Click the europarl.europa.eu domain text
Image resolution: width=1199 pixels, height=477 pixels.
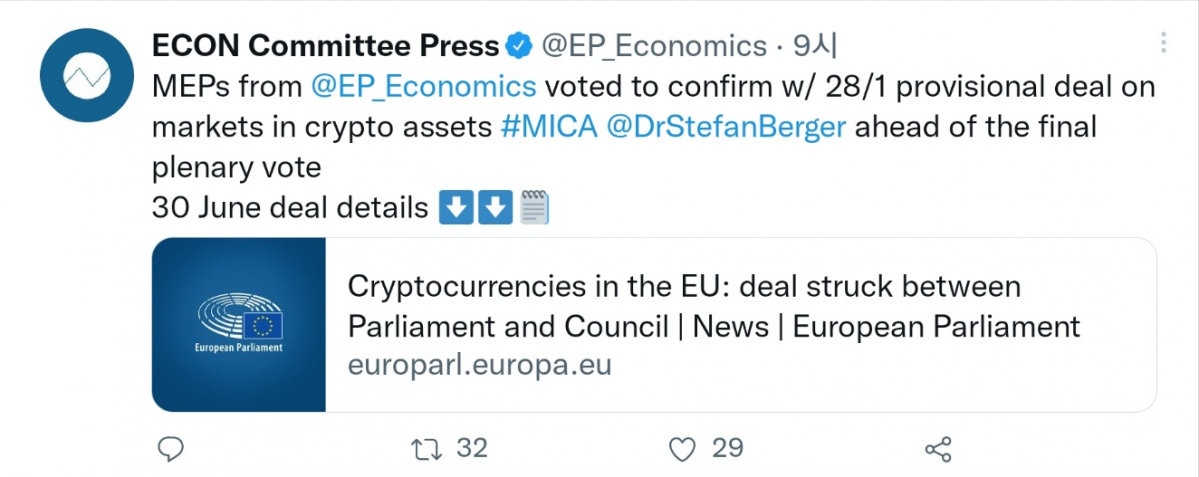tap(479, 365)
